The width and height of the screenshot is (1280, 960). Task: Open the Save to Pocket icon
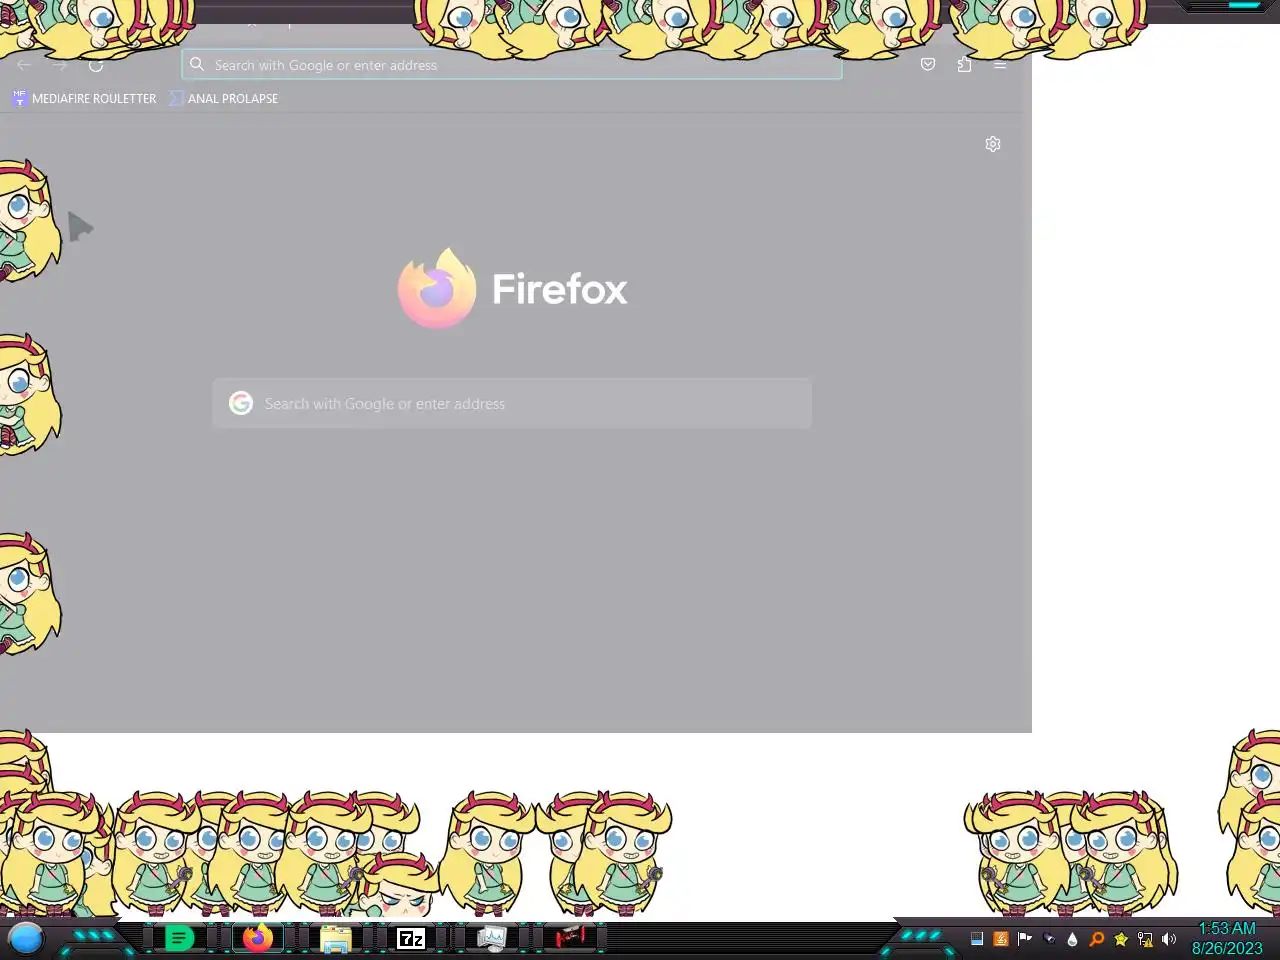(928, 64)
